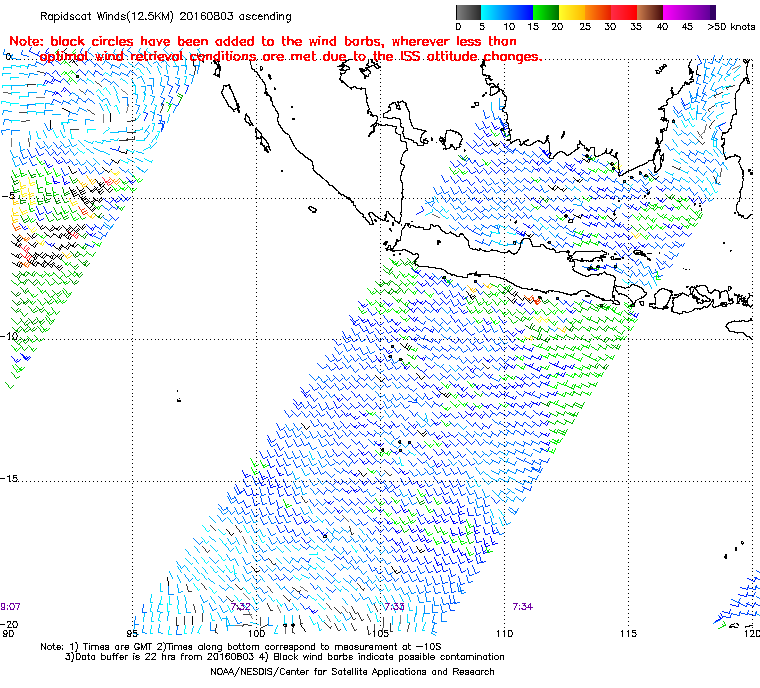Click the red note line beginning 'Note: black circles'

263,41
